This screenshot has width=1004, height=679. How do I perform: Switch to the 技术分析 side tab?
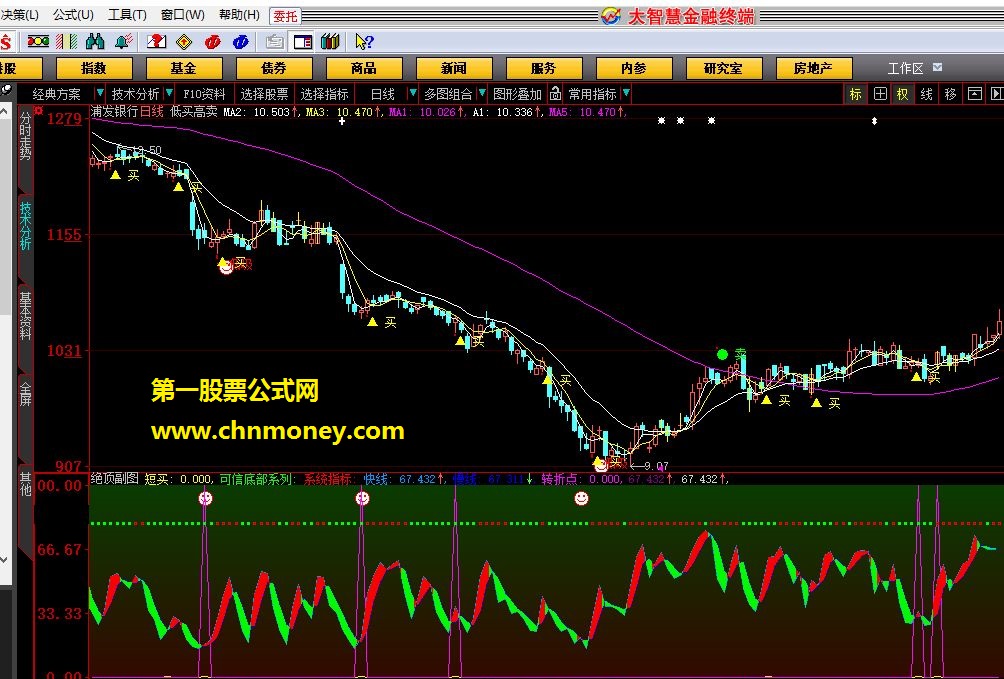(25, 226)
